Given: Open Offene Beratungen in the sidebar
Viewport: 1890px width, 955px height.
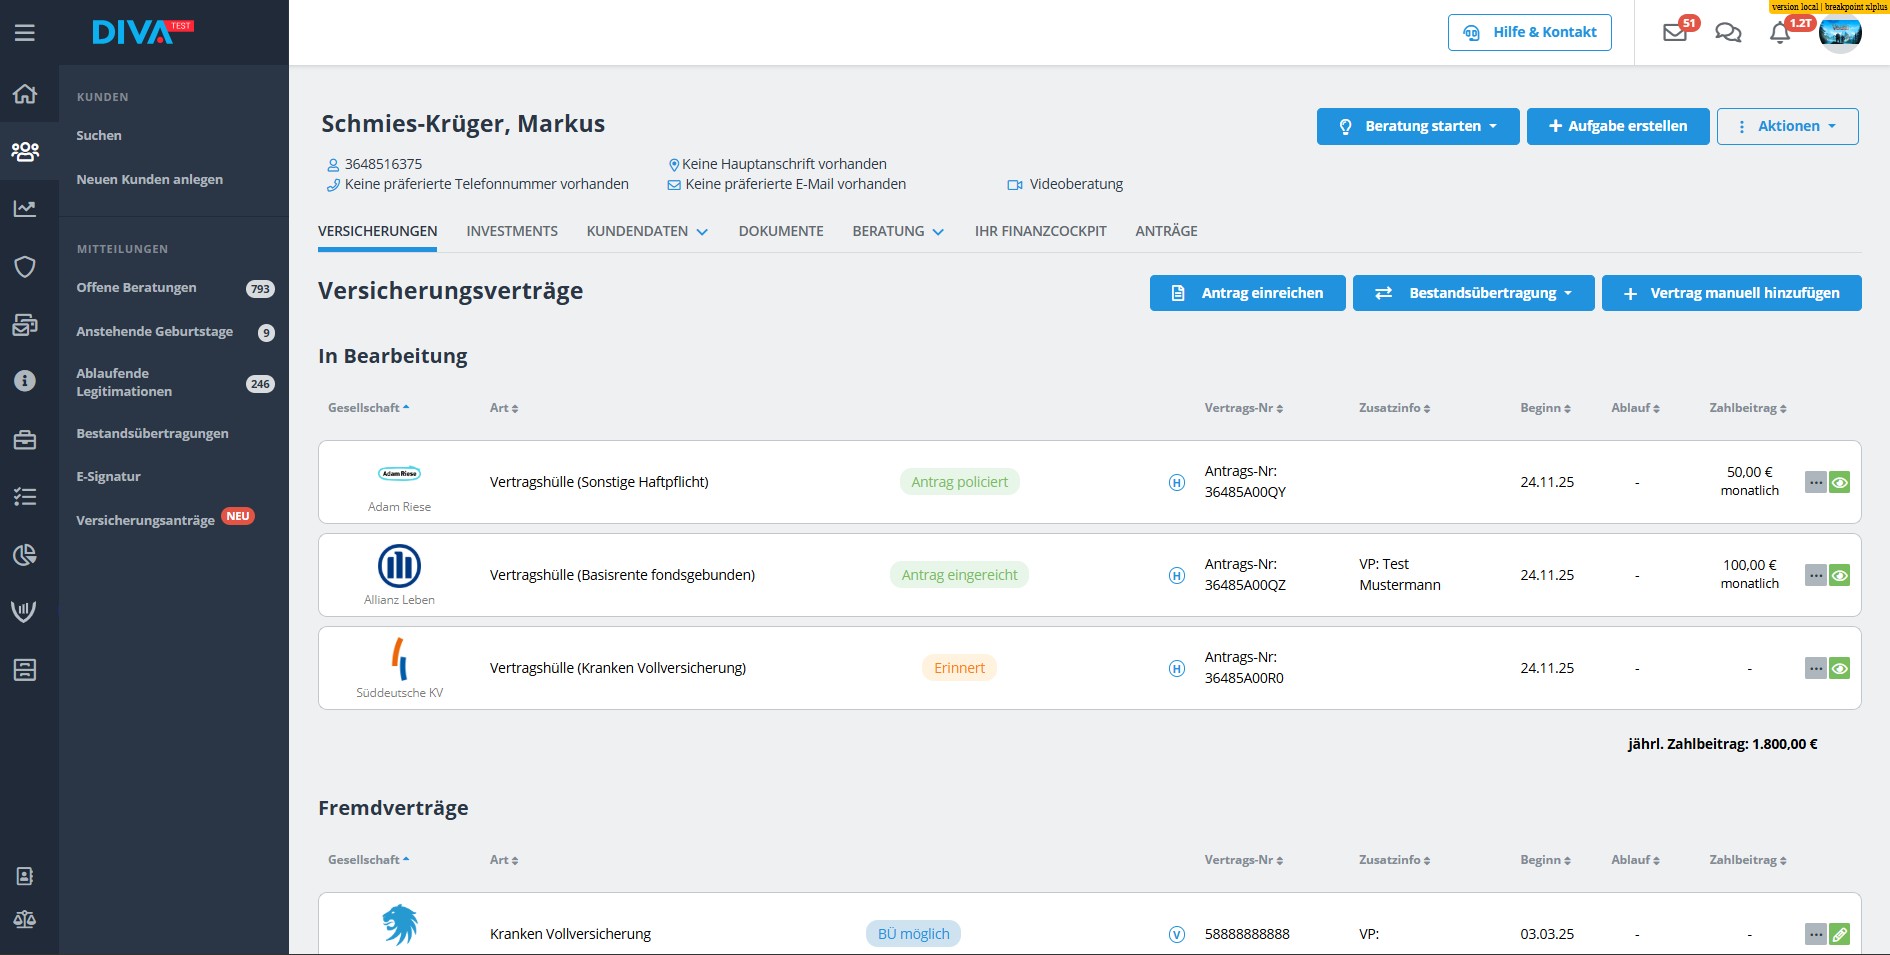Looking at the screenshot, I should (136, 288).
